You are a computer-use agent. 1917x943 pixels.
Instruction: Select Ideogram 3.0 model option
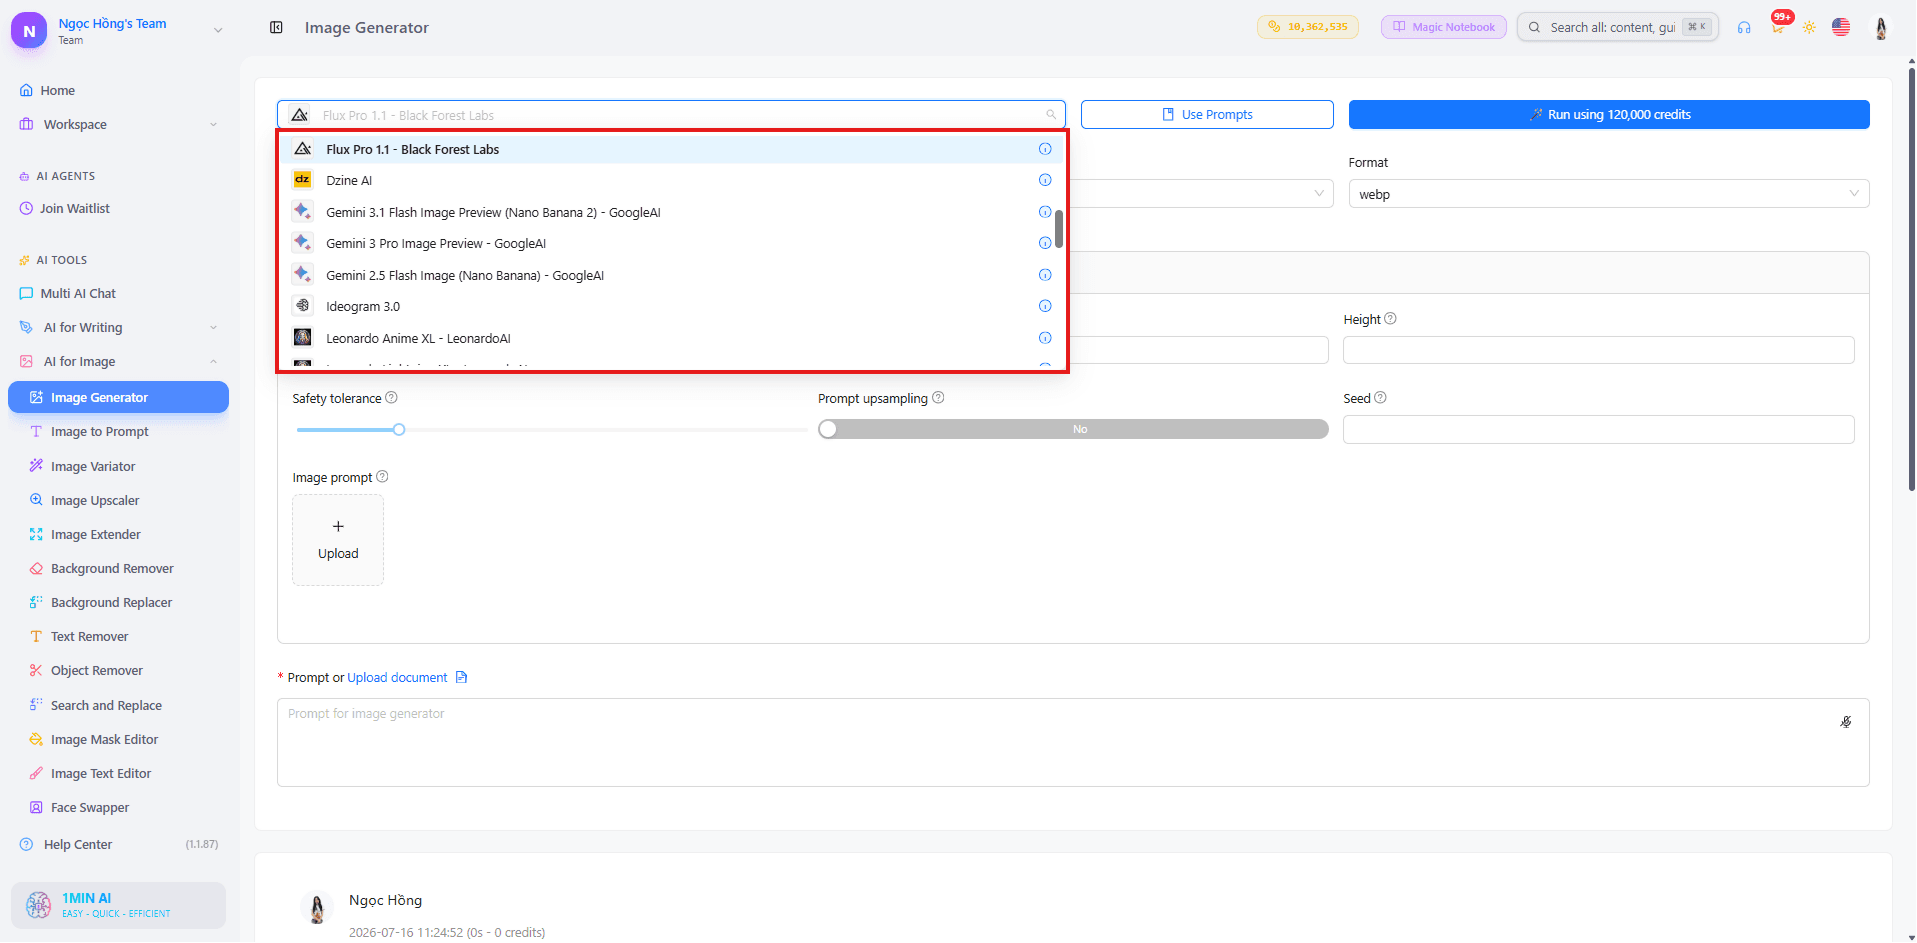[669, 306]
